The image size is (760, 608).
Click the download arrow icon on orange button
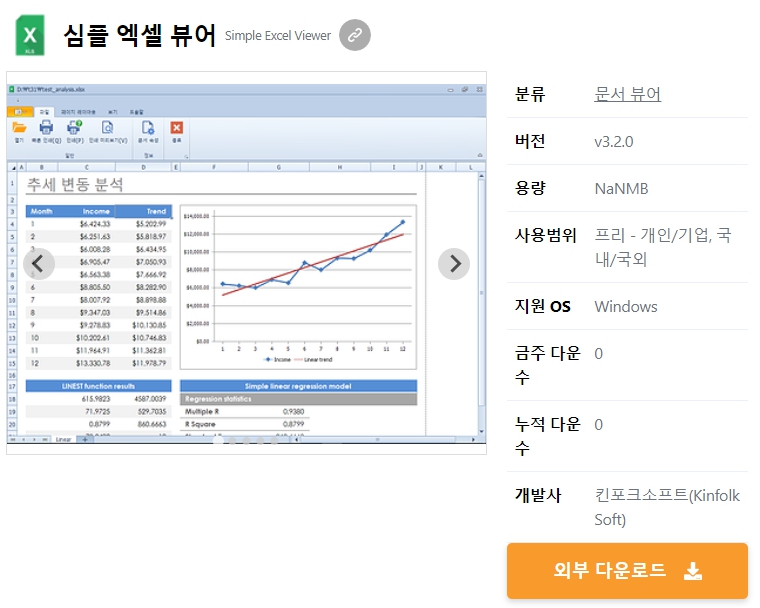click(693, 571)
